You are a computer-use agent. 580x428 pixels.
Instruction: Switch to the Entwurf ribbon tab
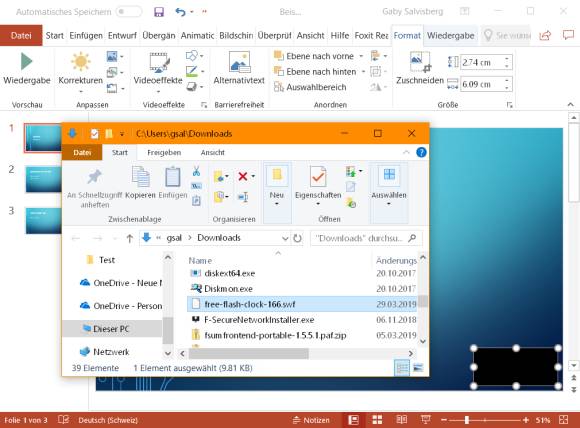pyautogui.click(x=122, y=36)
